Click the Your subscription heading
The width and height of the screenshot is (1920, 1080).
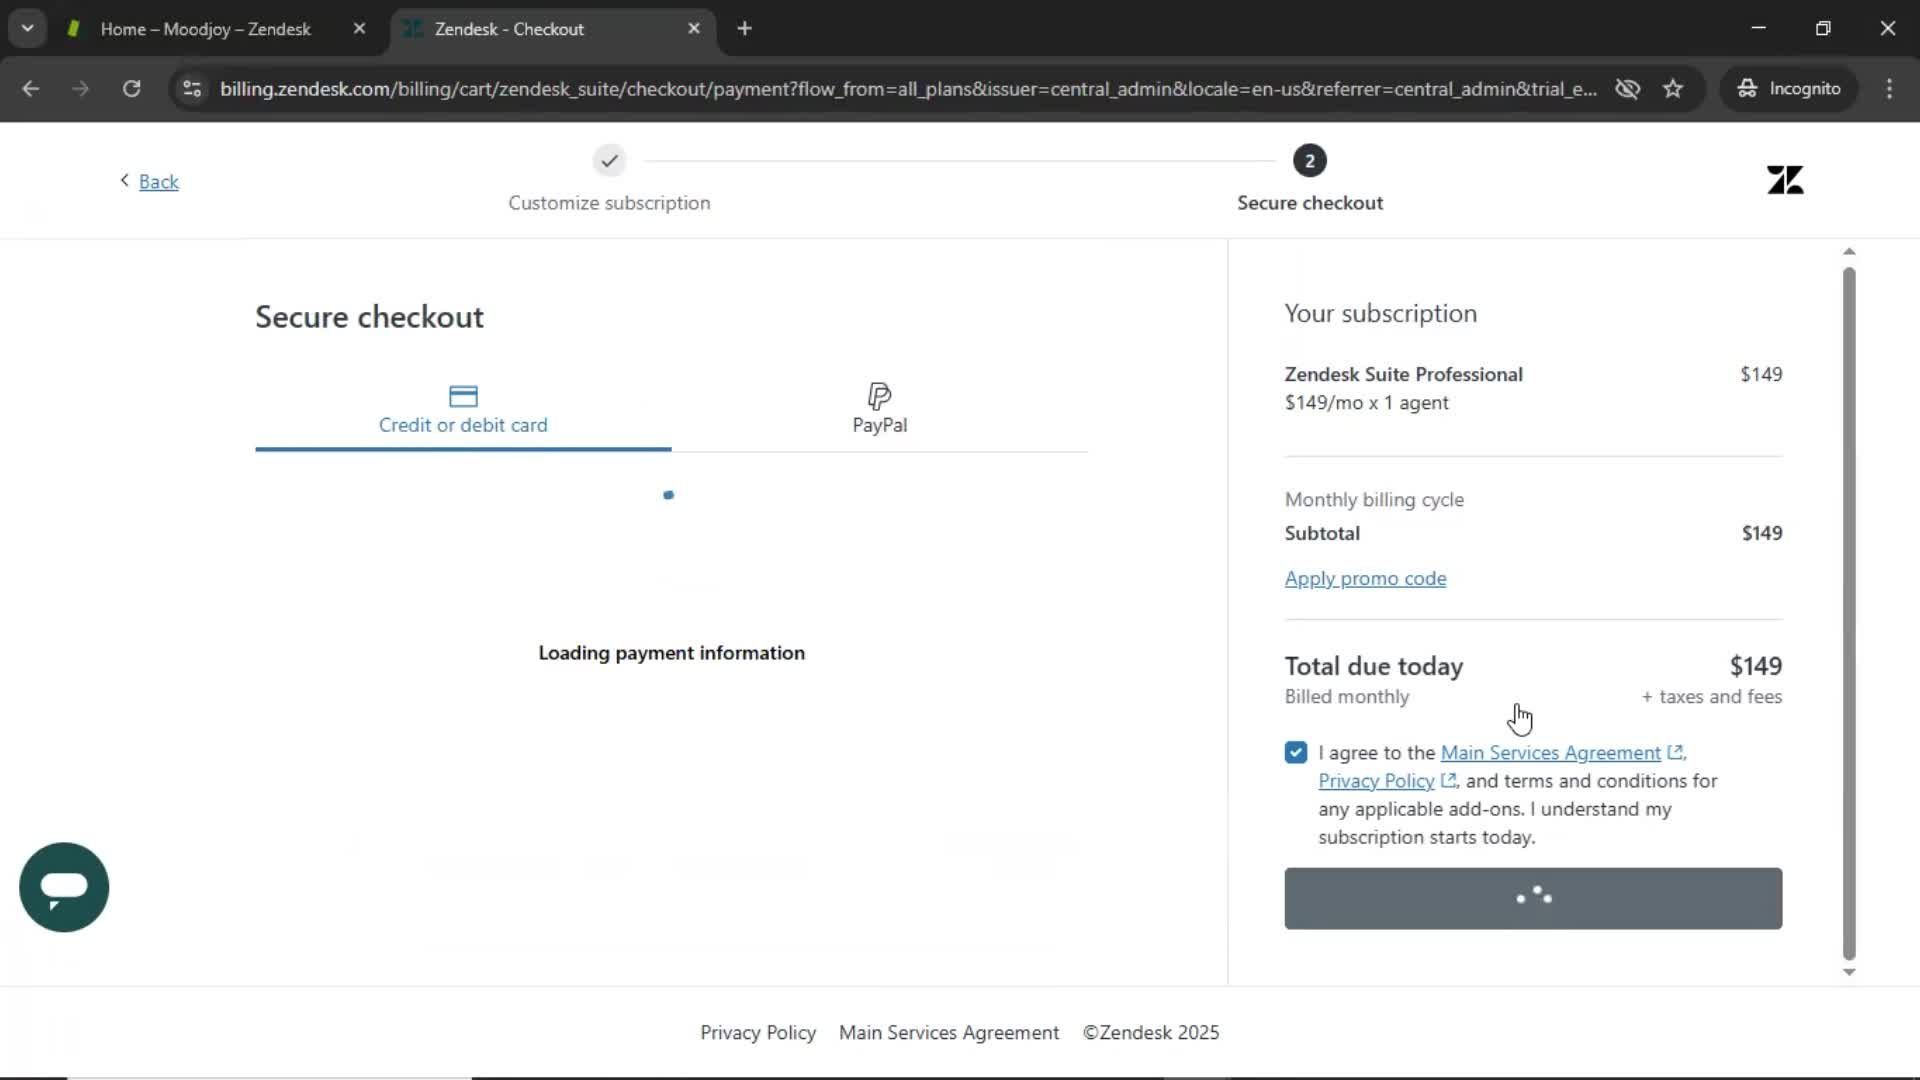pyautogui.click(x=1380, y=313)
